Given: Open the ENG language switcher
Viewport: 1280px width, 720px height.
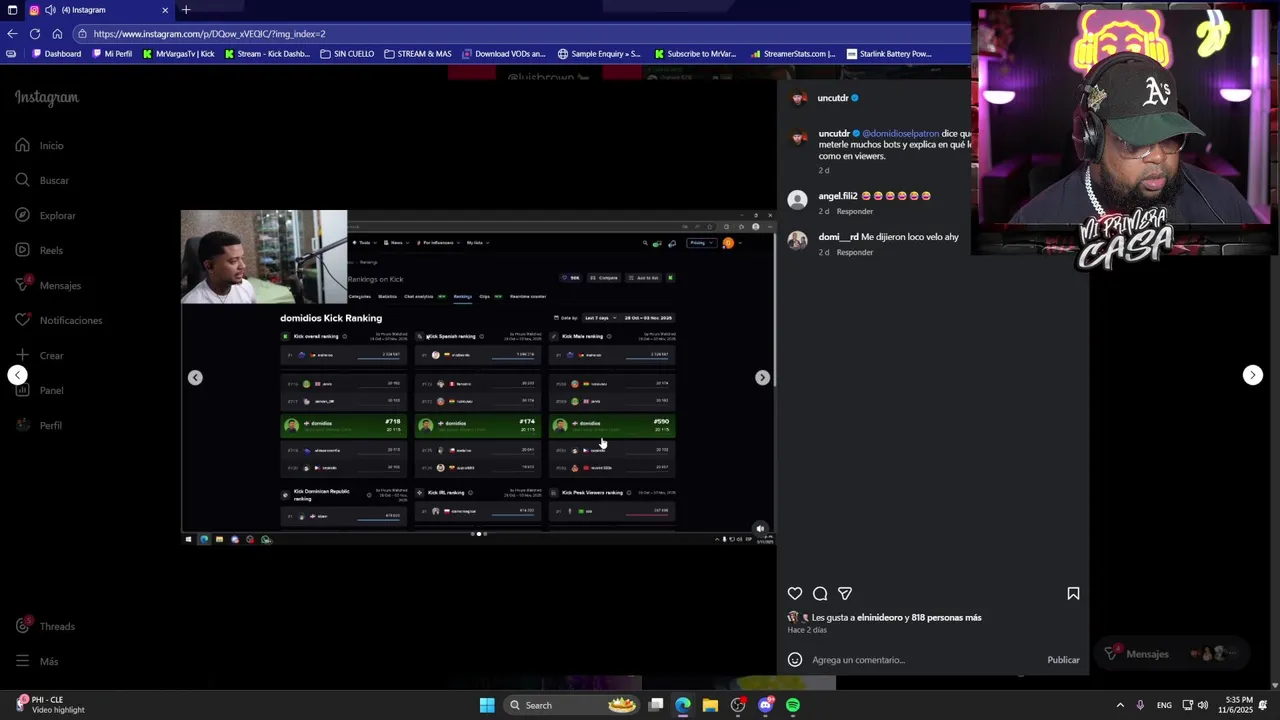Looking at the screenshot, I should 1164,705.
